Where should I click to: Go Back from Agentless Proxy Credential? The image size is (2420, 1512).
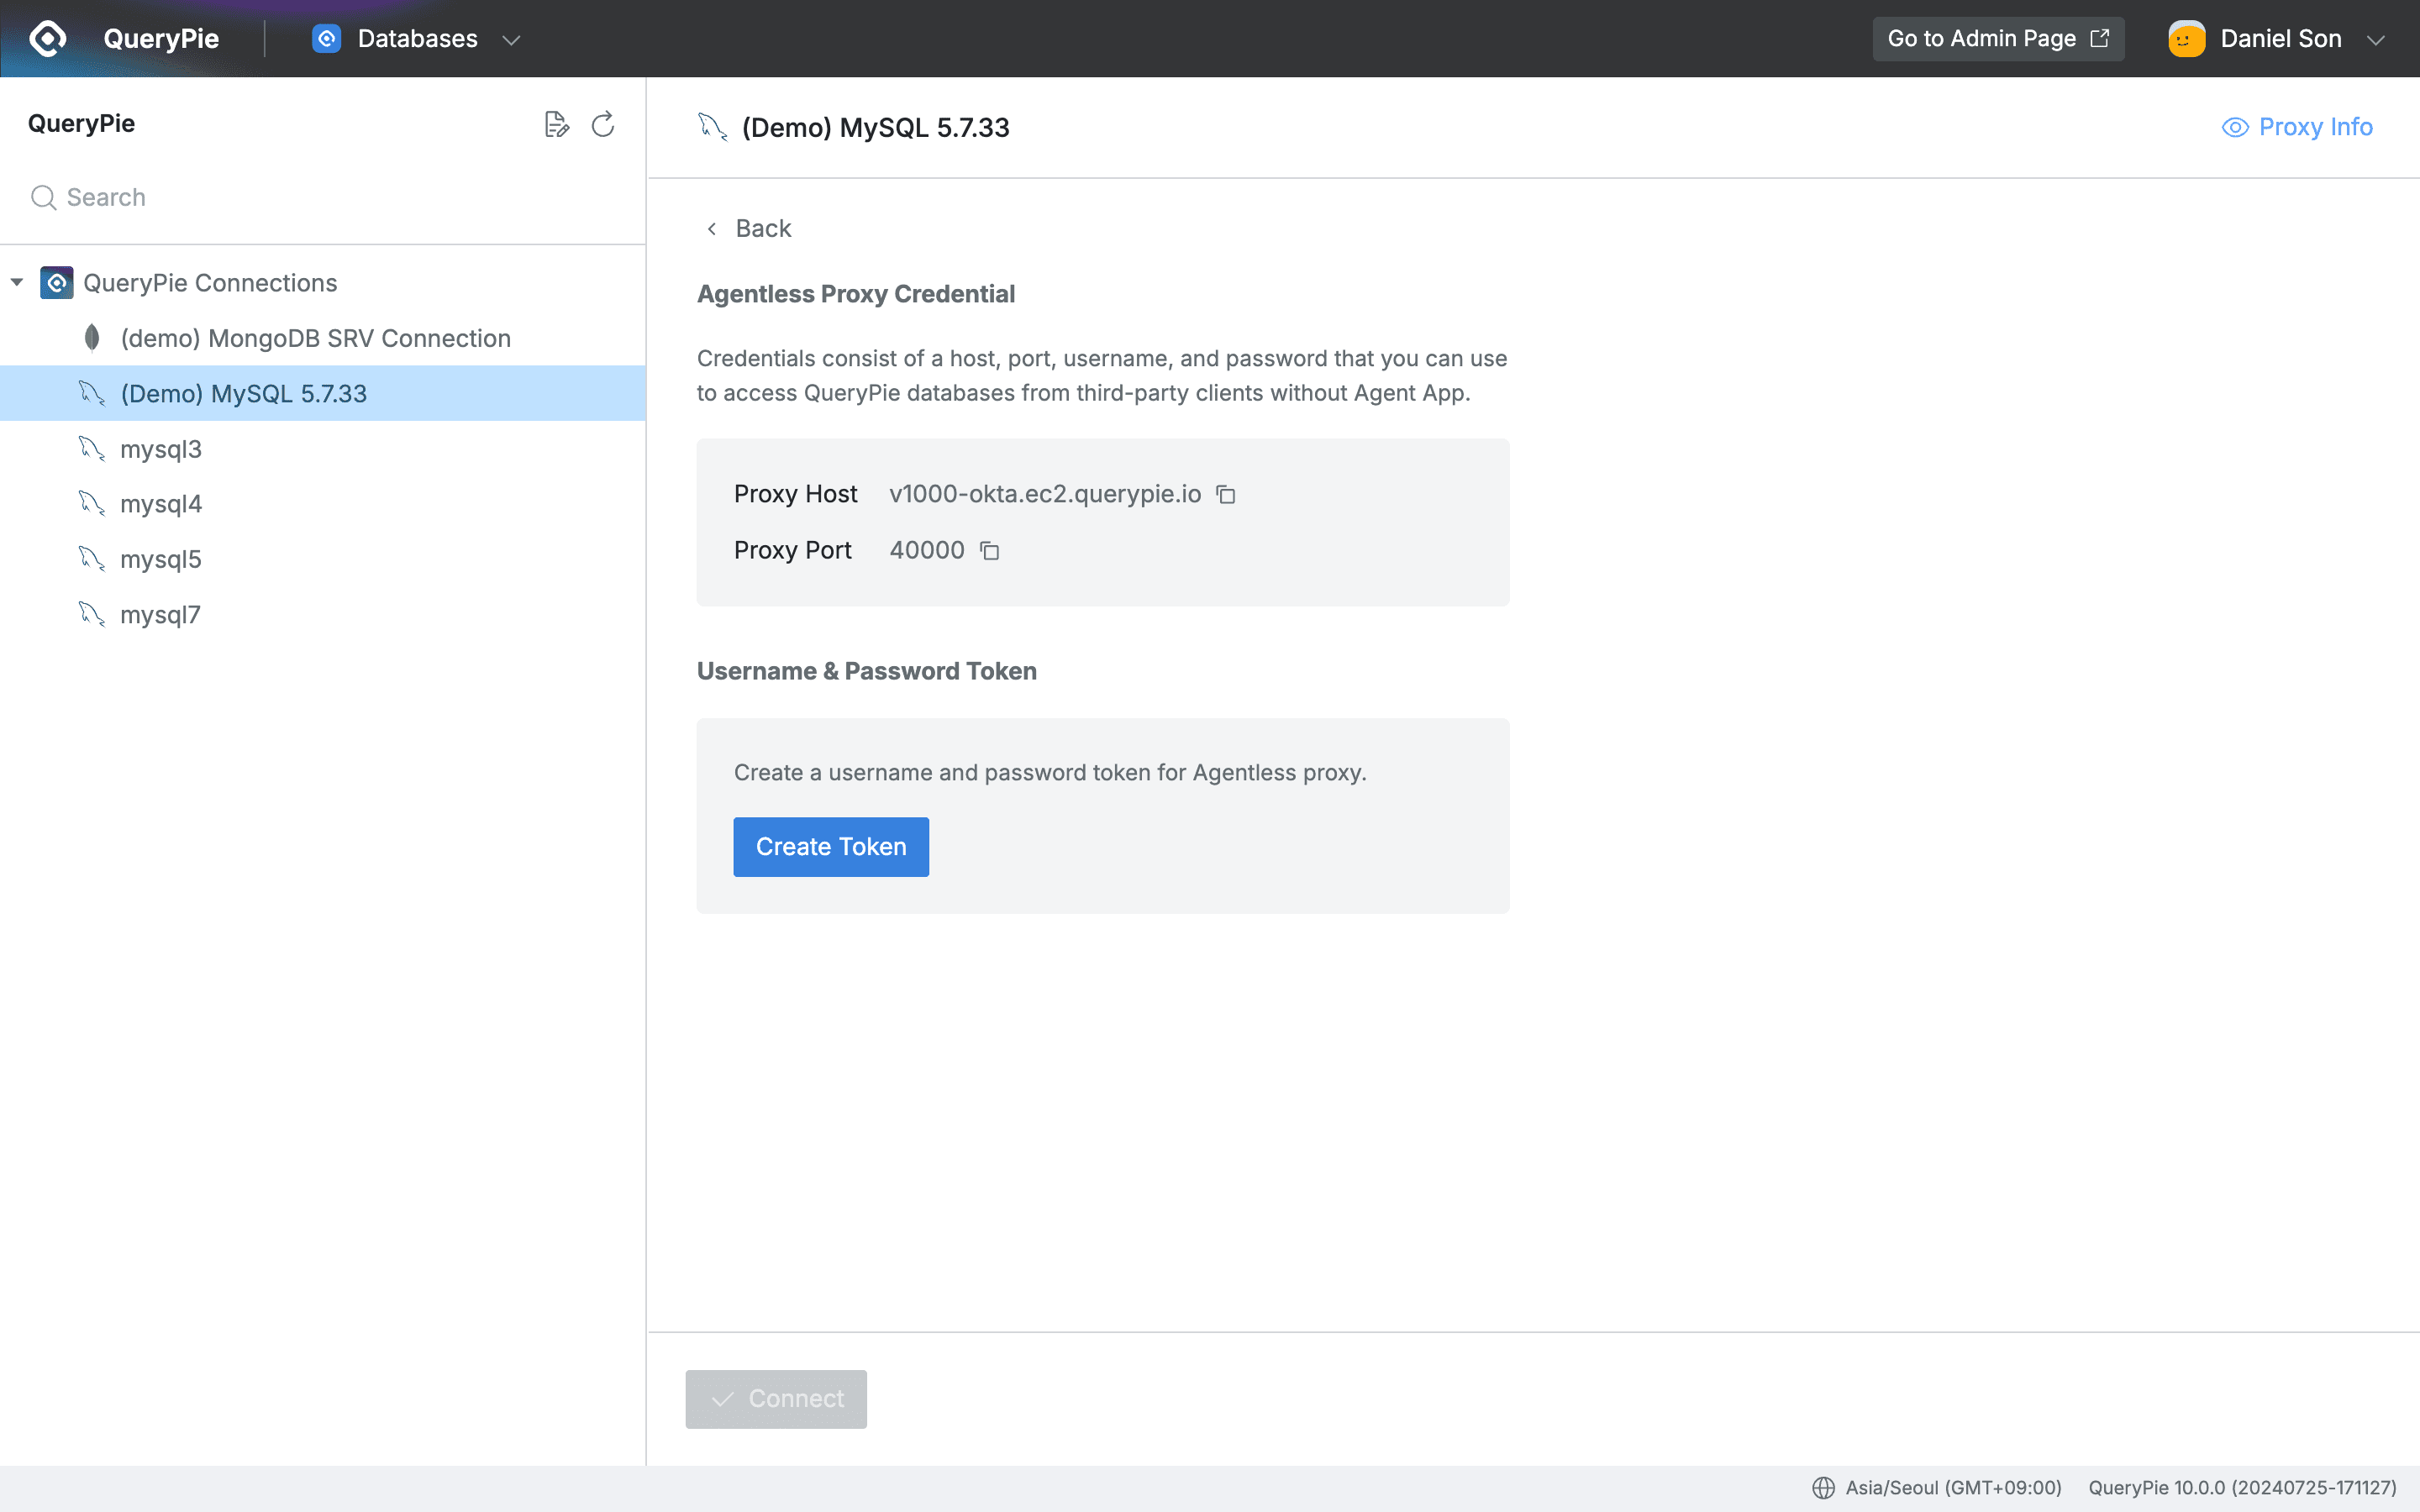[x=747, y=228]
